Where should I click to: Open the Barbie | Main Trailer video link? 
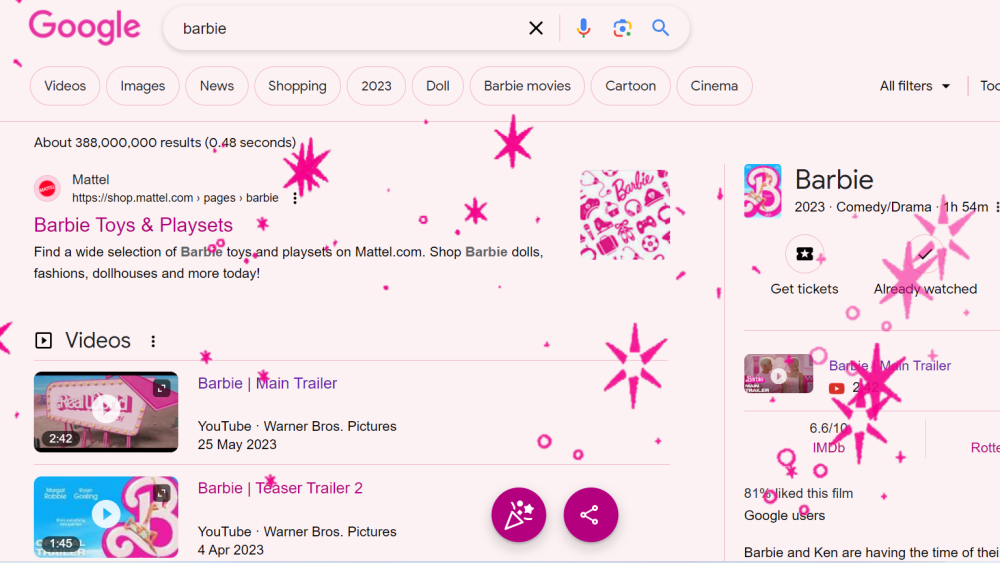coord(267,383)
